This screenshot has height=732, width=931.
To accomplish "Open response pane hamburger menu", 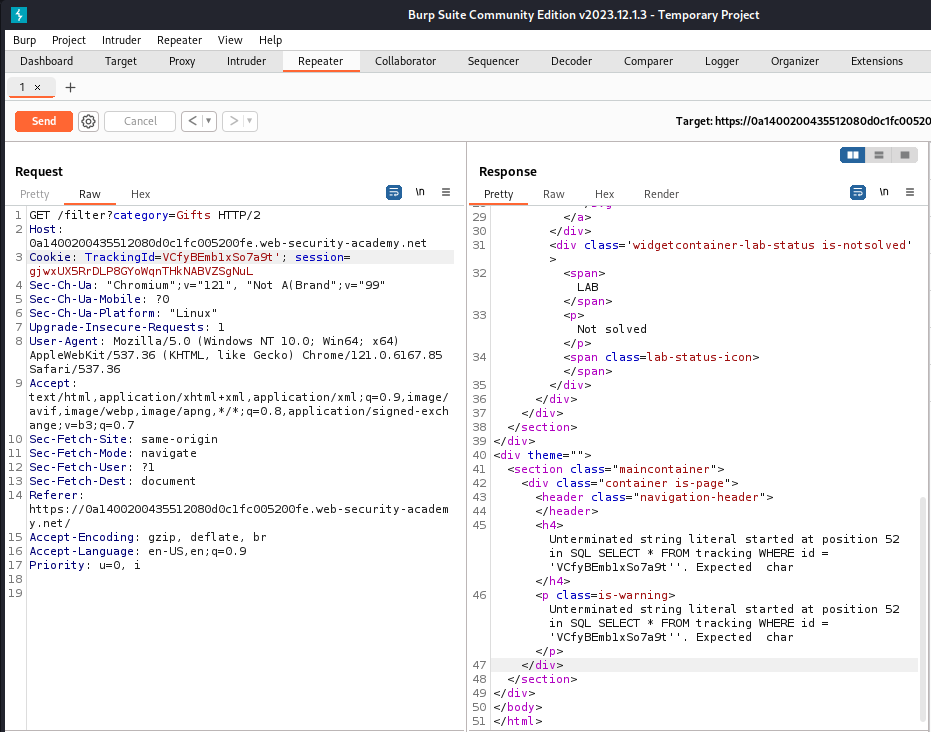I will [910, 192].
